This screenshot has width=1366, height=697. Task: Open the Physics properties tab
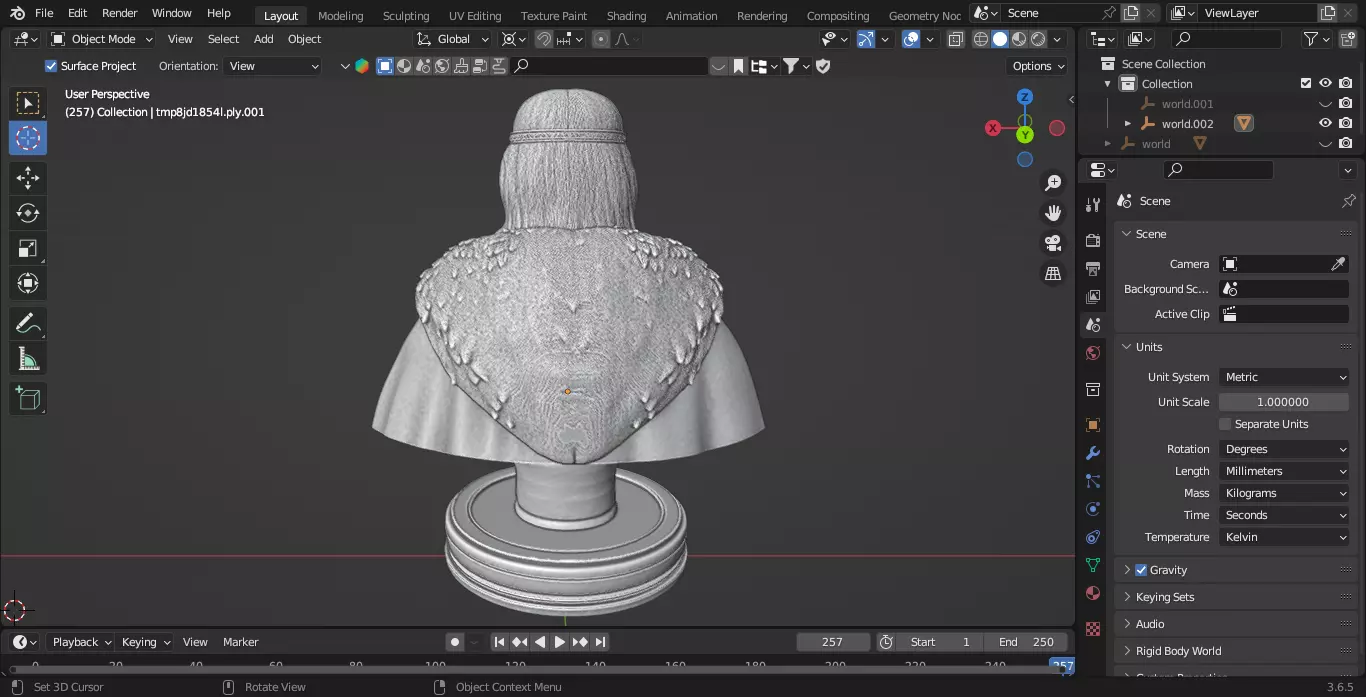click(1093, 509)
